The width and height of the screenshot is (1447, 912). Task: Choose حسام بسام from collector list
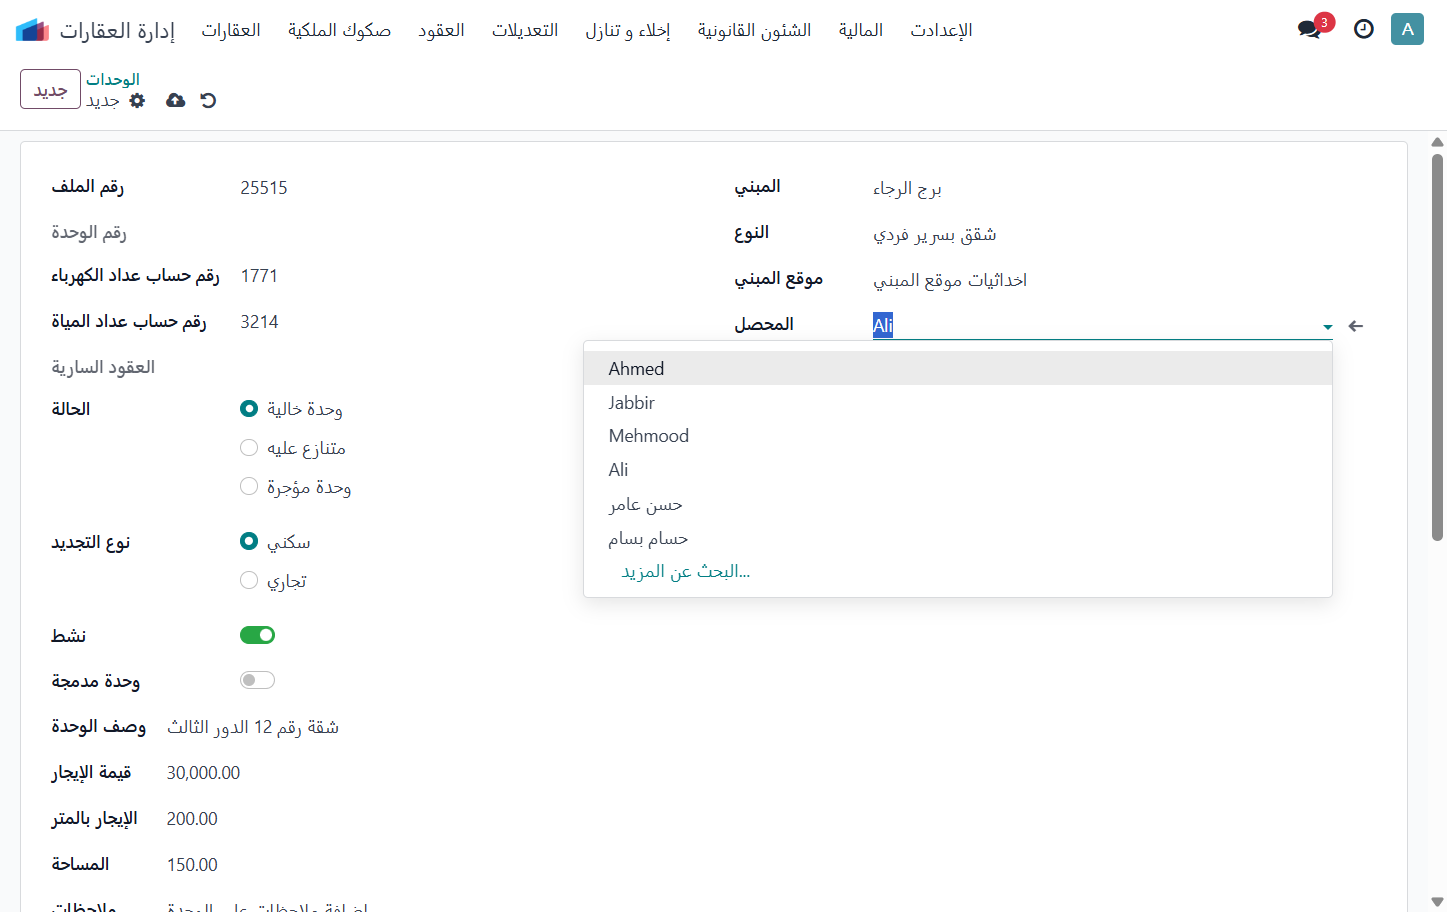[958, 538]
